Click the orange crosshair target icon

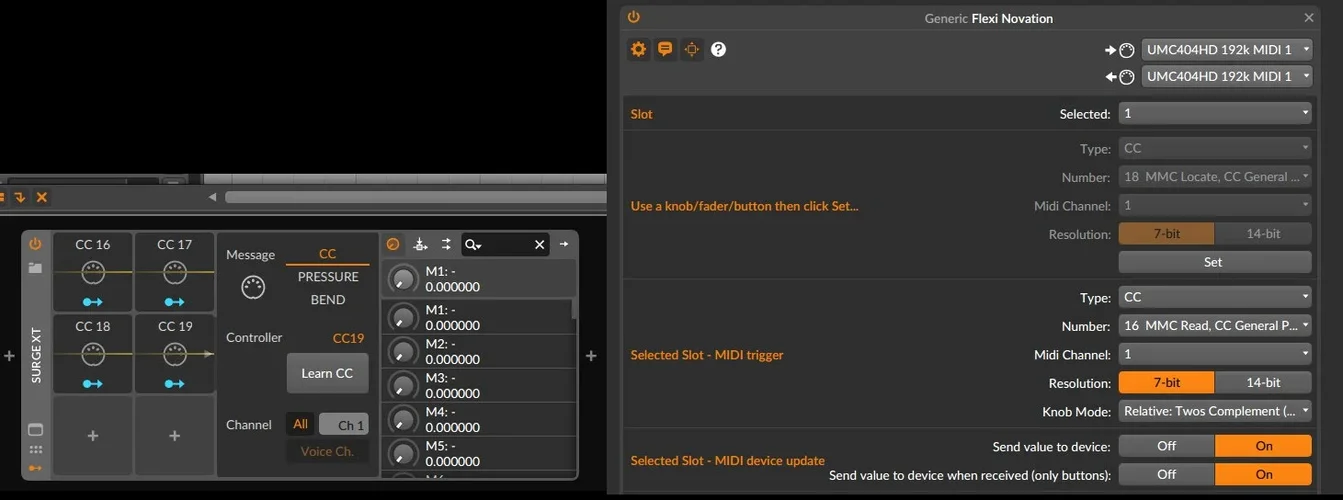coord(691,49)
